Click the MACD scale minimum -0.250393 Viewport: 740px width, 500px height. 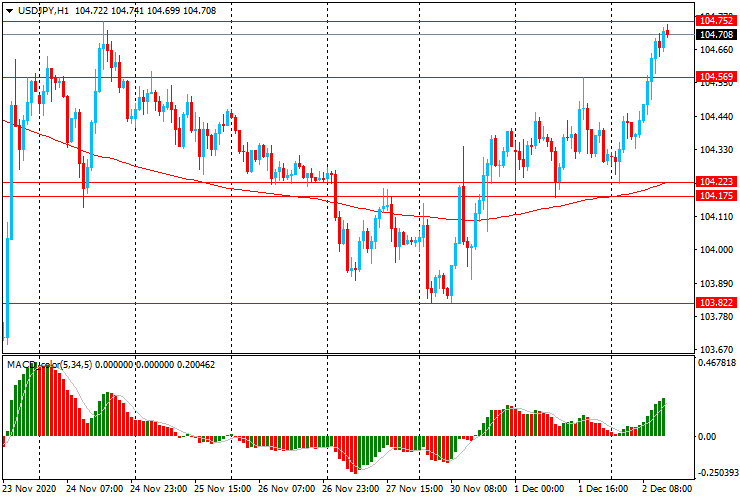click(717, 474)
